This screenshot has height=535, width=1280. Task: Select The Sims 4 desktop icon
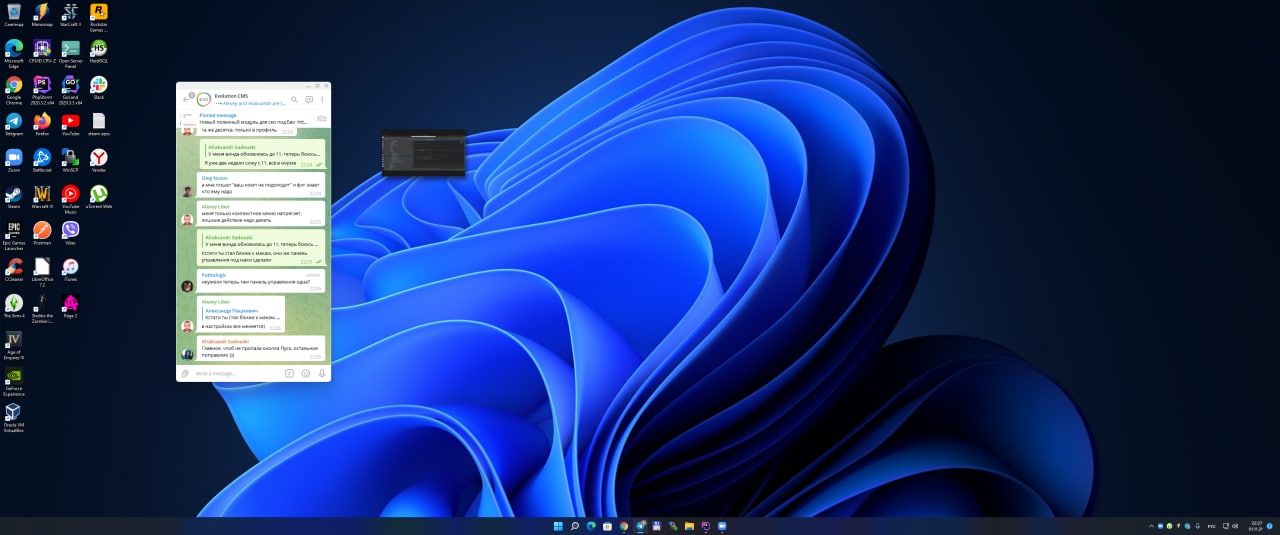(x=13, y=306)
